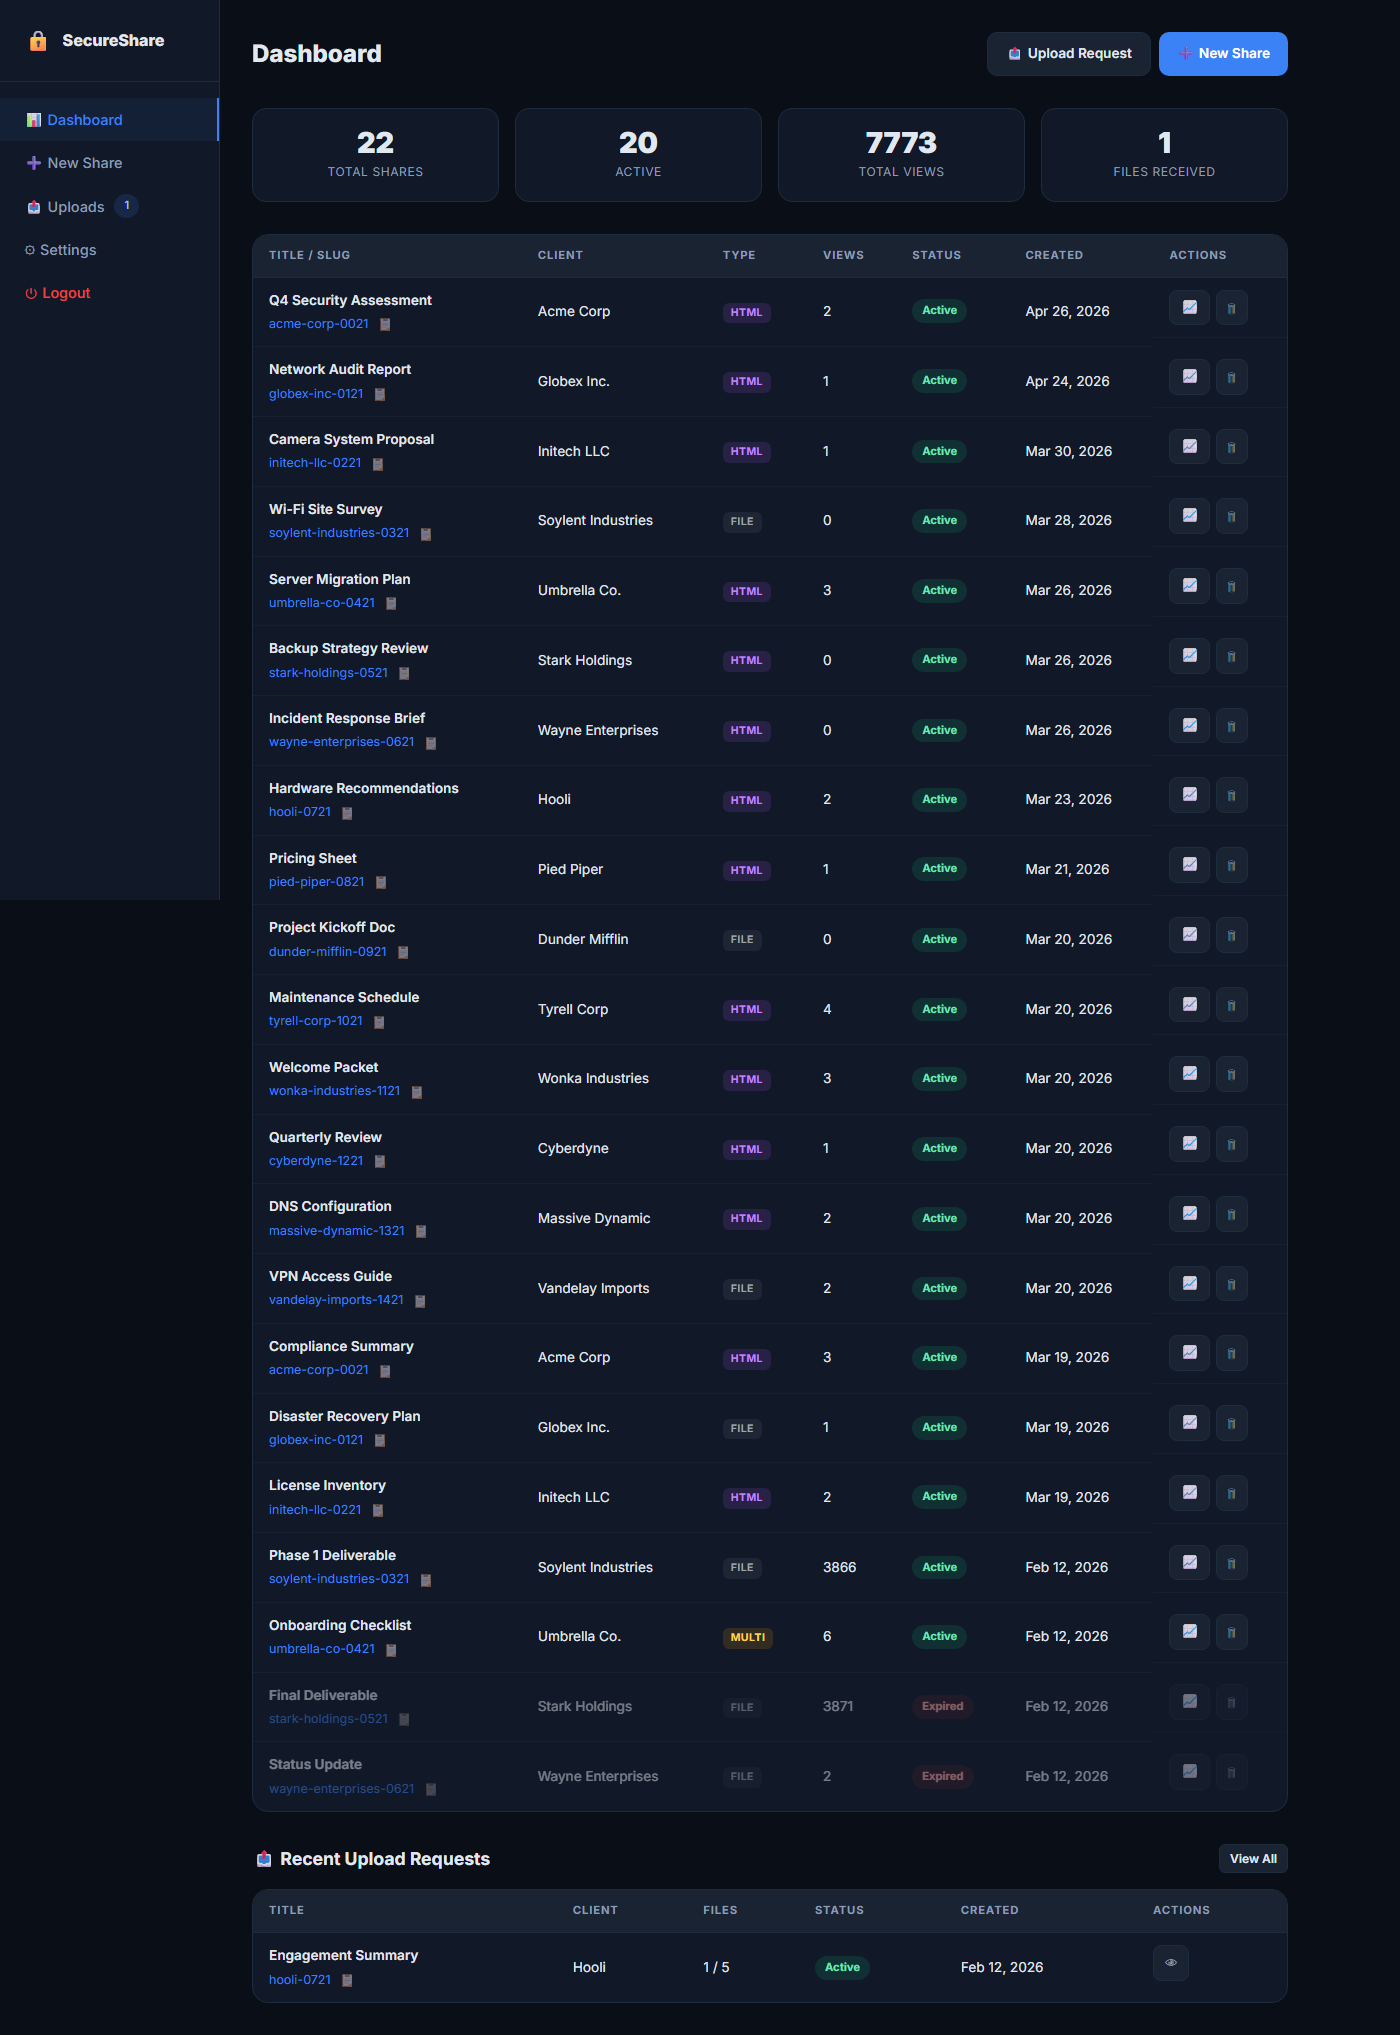This screenshot has height=2035, width=1400.
Task: Open analytics for Compliance Summary
Action: pos(1189,1353)
